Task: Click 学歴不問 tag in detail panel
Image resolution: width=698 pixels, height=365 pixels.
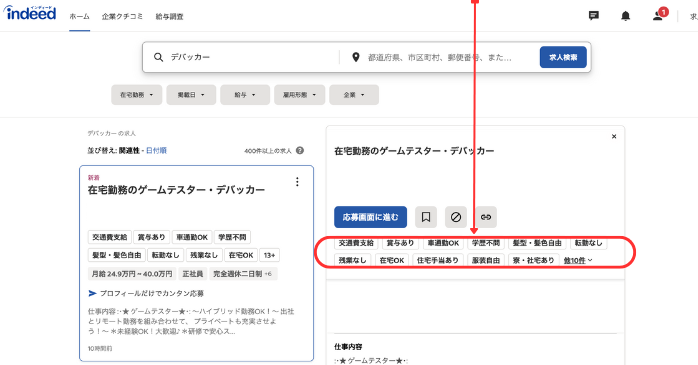Action: tap(486, 243)
